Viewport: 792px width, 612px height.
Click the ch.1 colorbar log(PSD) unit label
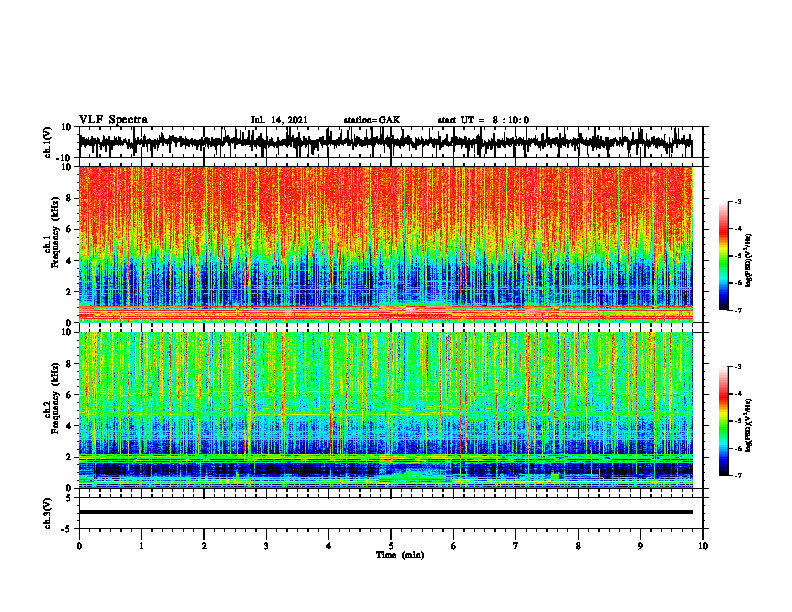749,261
